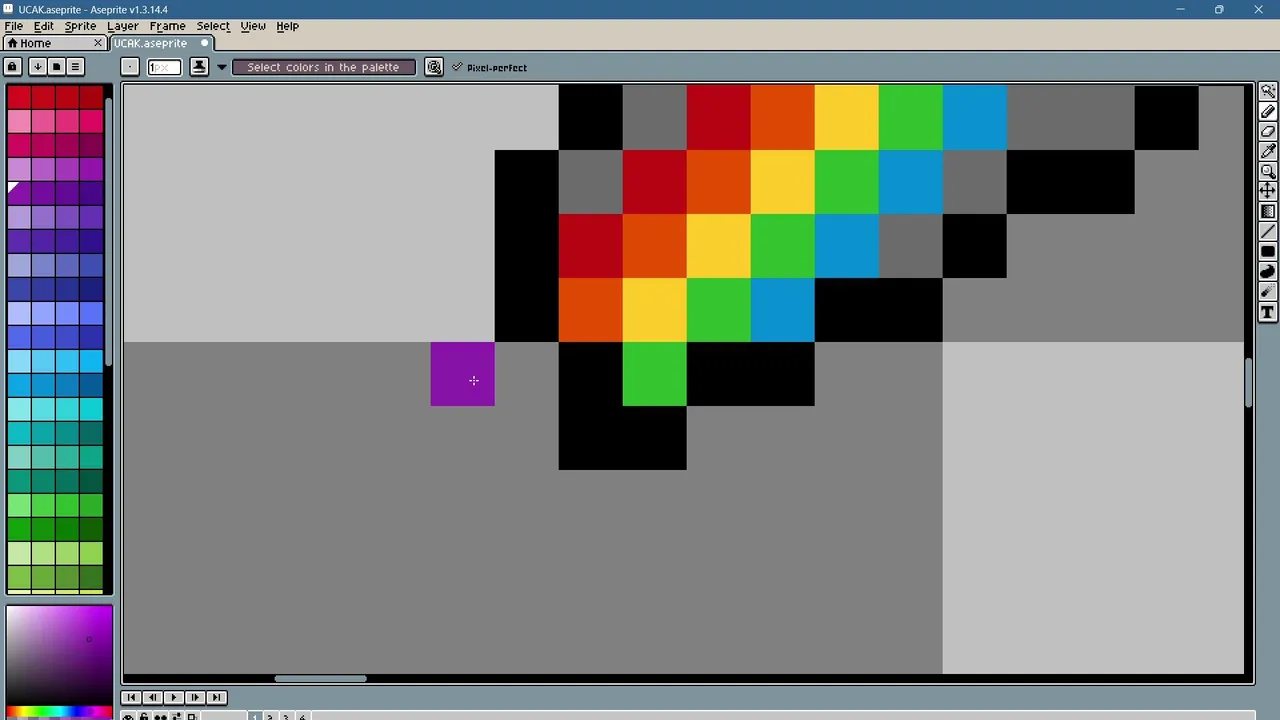Select the Move tool
This screenshot has height=720, width=1280.
coord(1268,191)
